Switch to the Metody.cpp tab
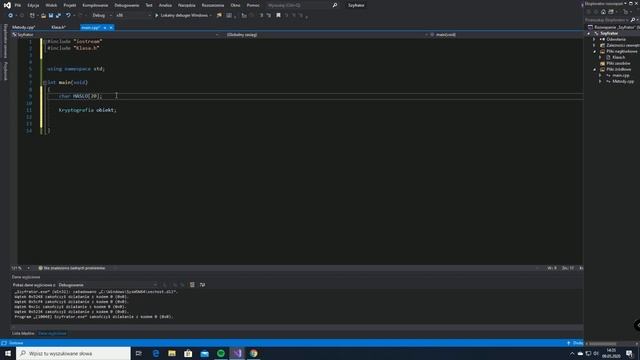This screenshot has height=360, width=640. click(23, 27)
